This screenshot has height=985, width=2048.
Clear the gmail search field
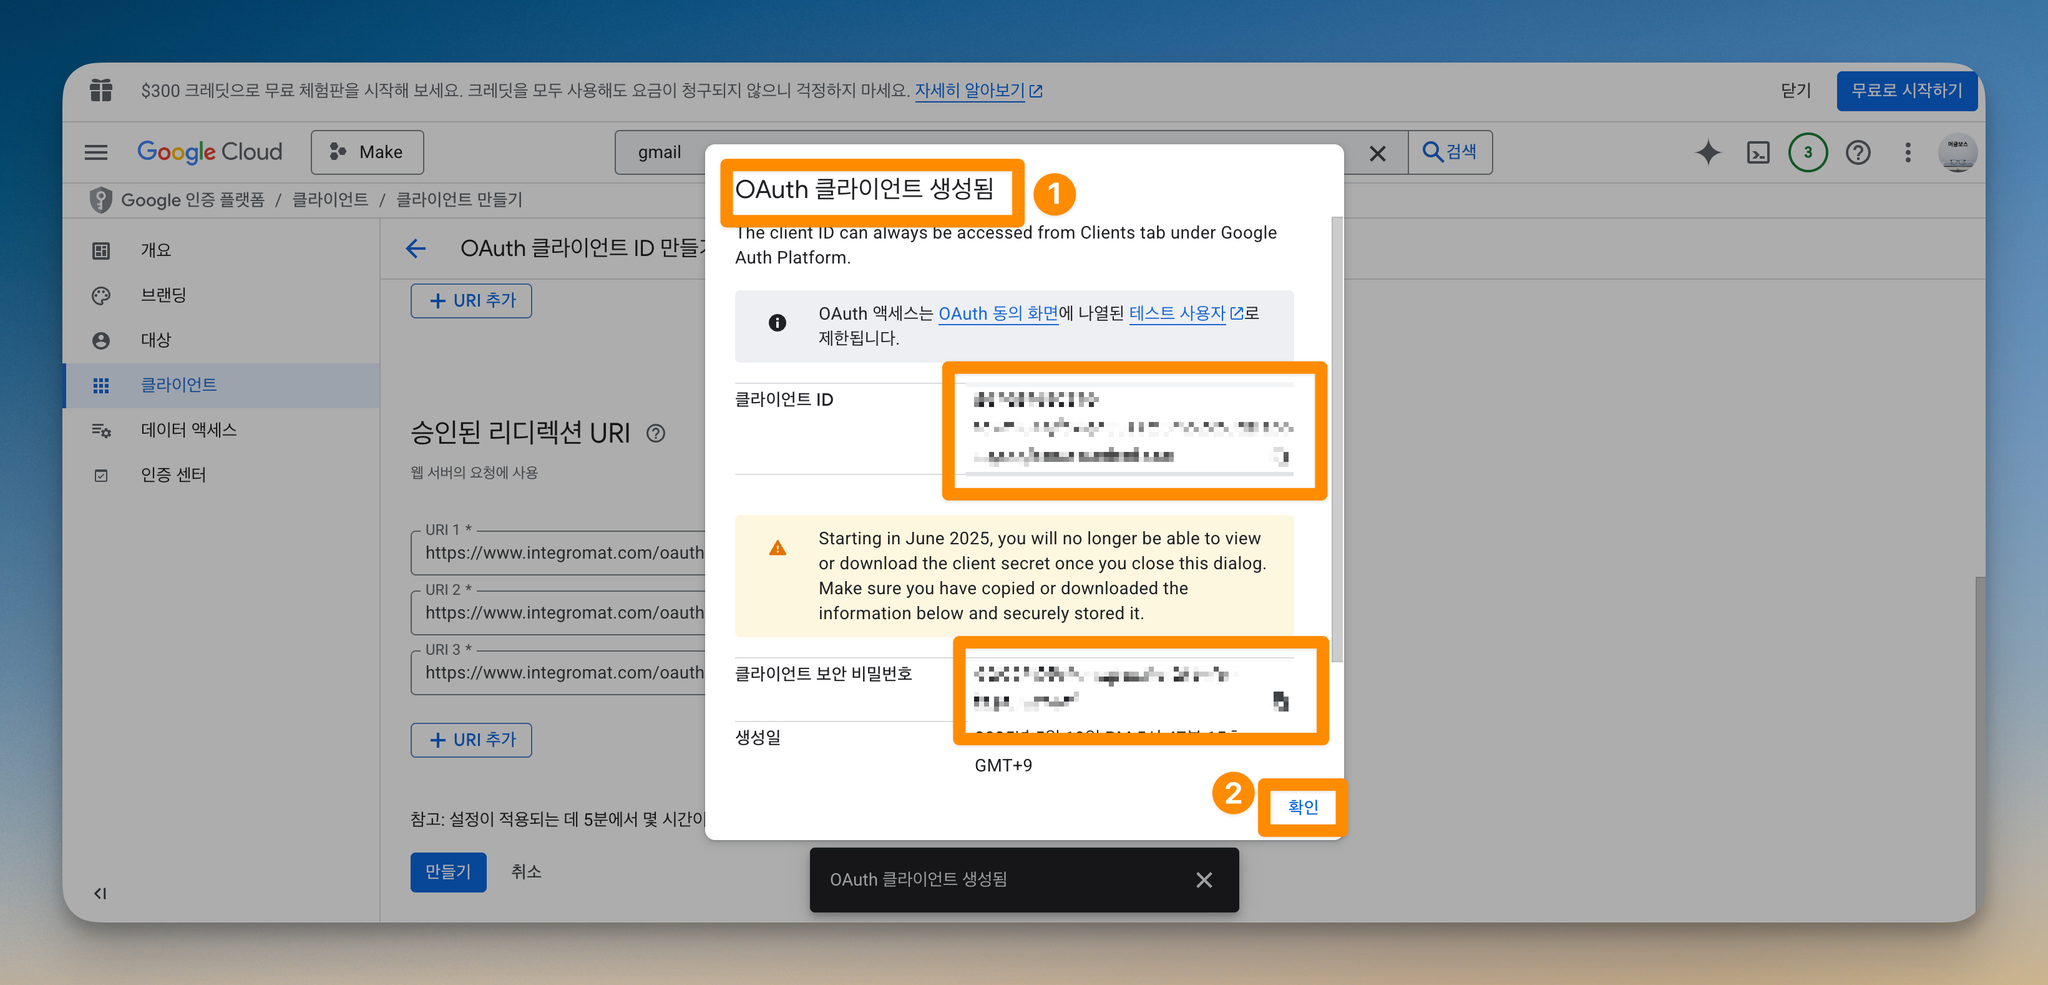tap(1377, 153)
